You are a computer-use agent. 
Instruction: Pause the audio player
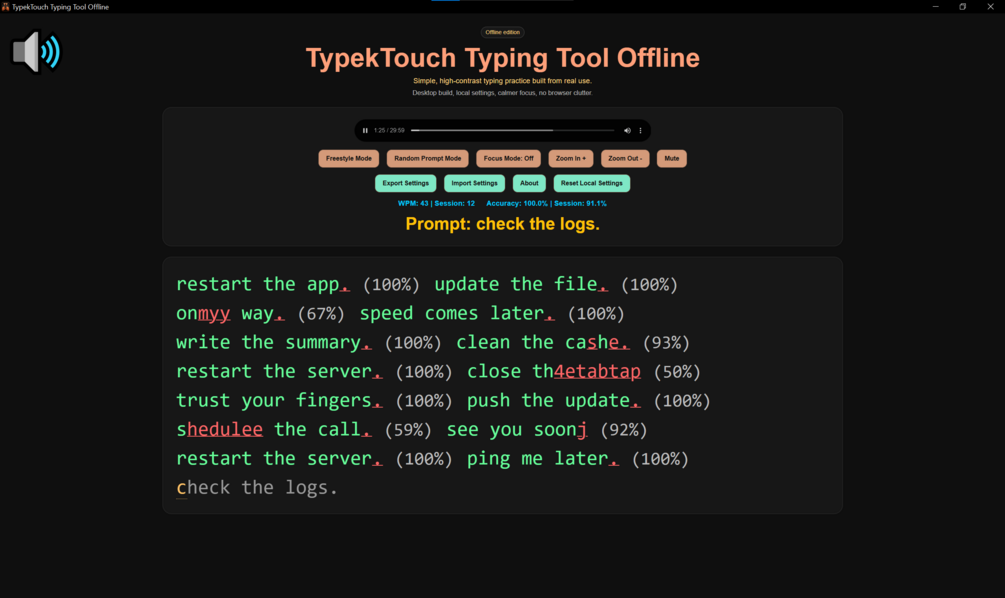(x=365, y=131)
